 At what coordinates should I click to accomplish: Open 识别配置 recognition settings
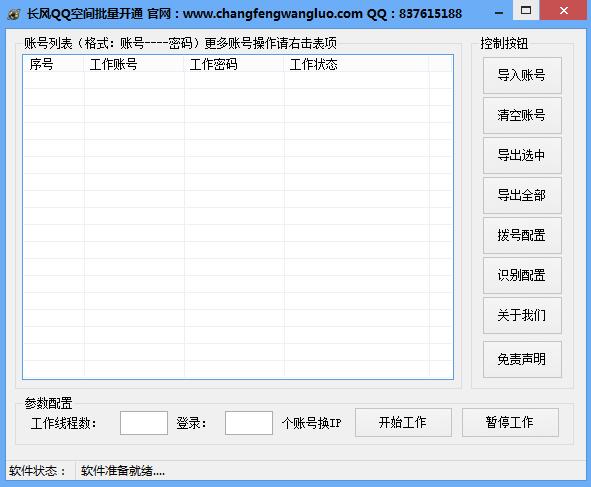pyautogui.click(x=522, y=275)
